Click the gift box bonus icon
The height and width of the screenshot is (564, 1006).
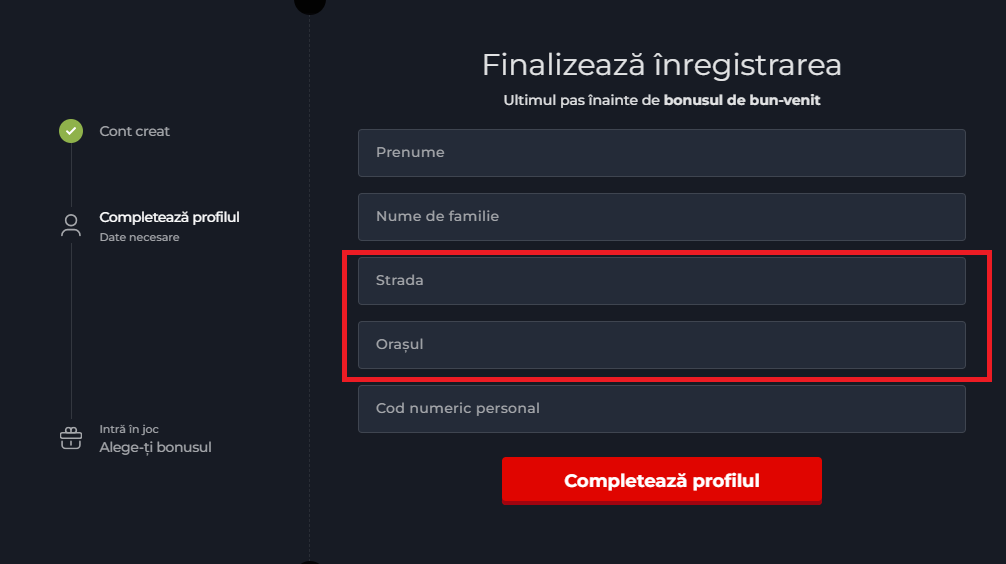(71, 438)
